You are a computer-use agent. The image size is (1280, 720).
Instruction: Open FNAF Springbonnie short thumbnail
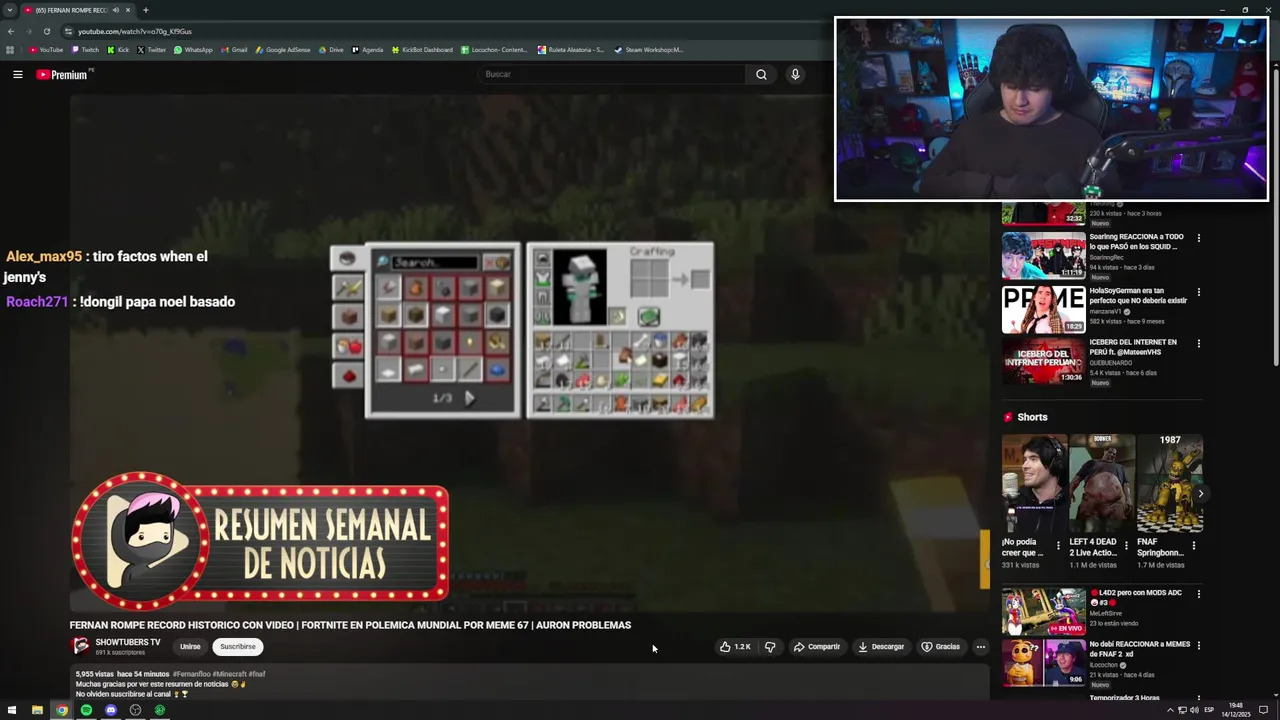1170,483
